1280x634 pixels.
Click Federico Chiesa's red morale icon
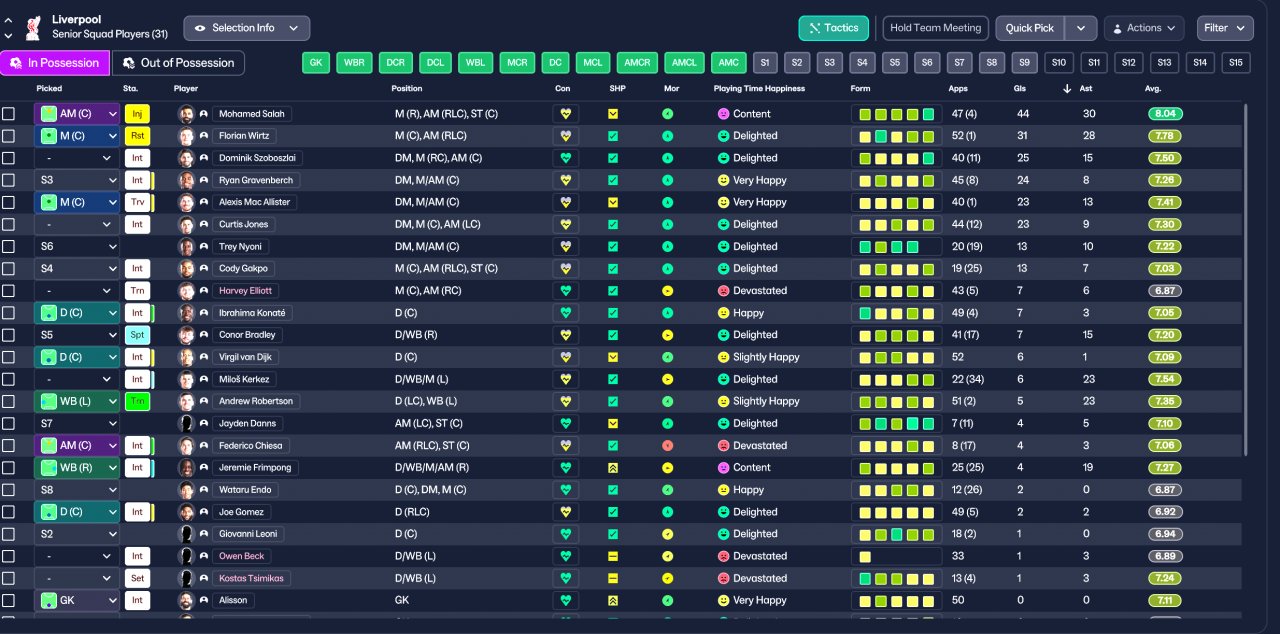(667, 446)
